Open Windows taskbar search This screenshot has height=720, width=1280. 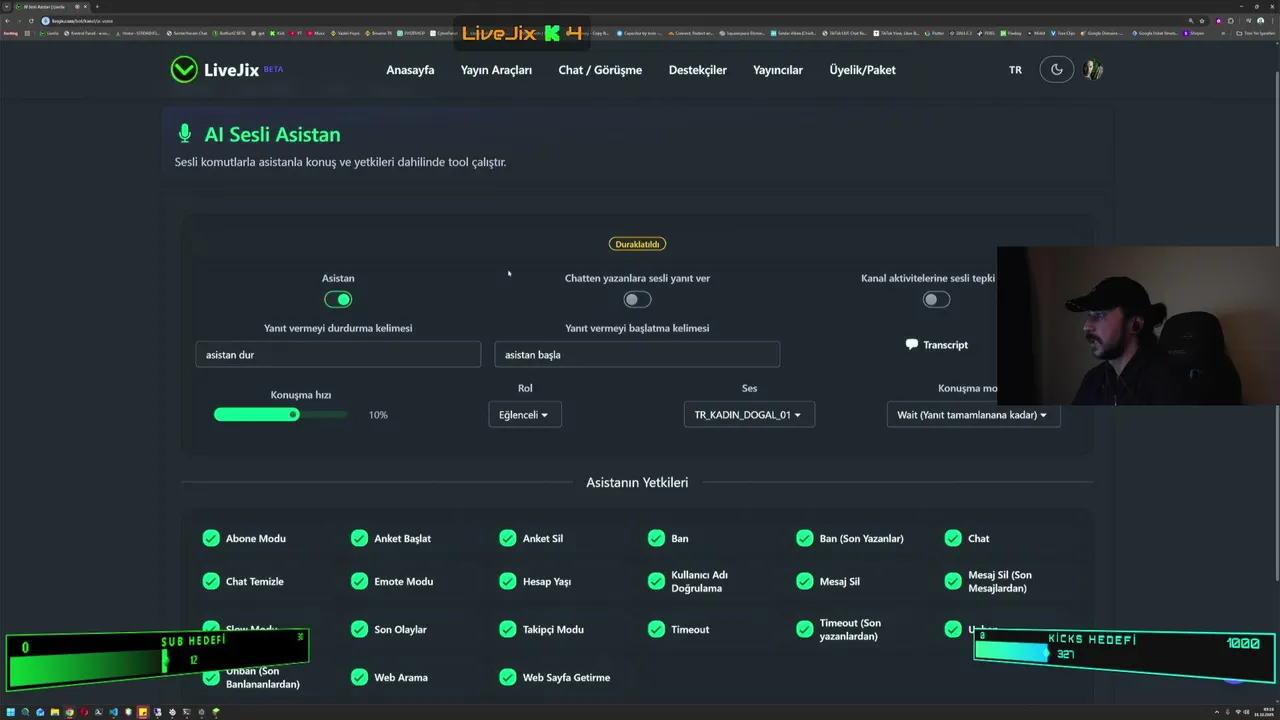pyautogui.click(x=25, y=712)
